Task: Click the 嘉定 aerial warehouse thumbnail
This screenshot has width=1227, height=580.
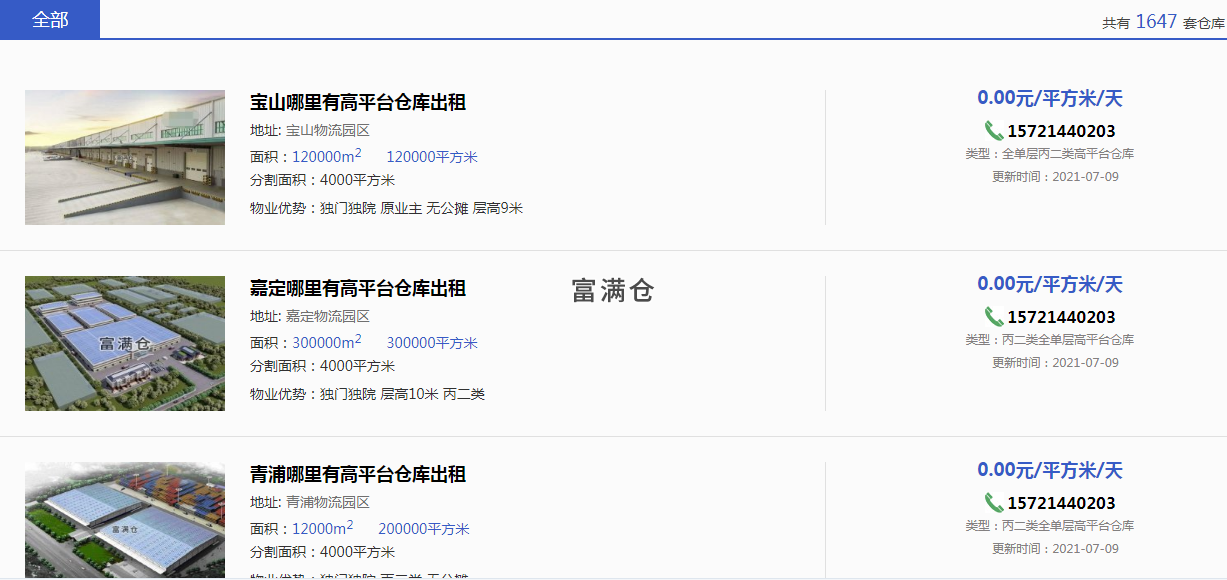Action: 125,343
